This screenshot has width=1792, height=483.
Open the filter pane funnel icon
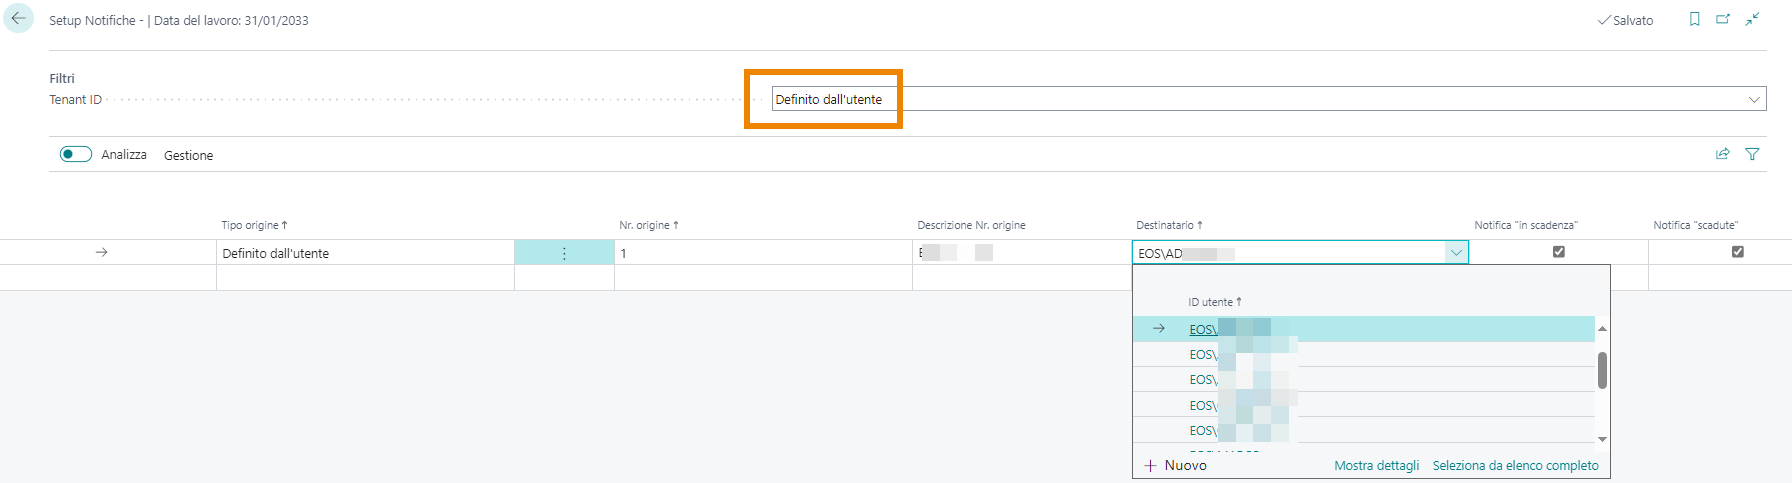pyautogui.click(x=1752, y=154)
